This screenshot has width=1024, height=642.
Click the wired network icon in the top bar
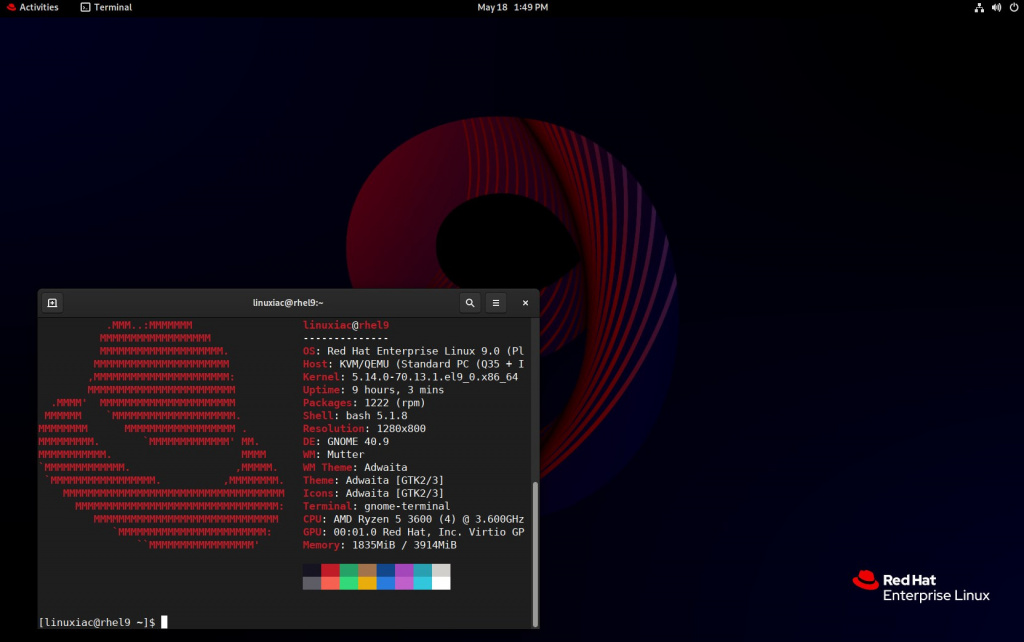[x=978, y=7]
